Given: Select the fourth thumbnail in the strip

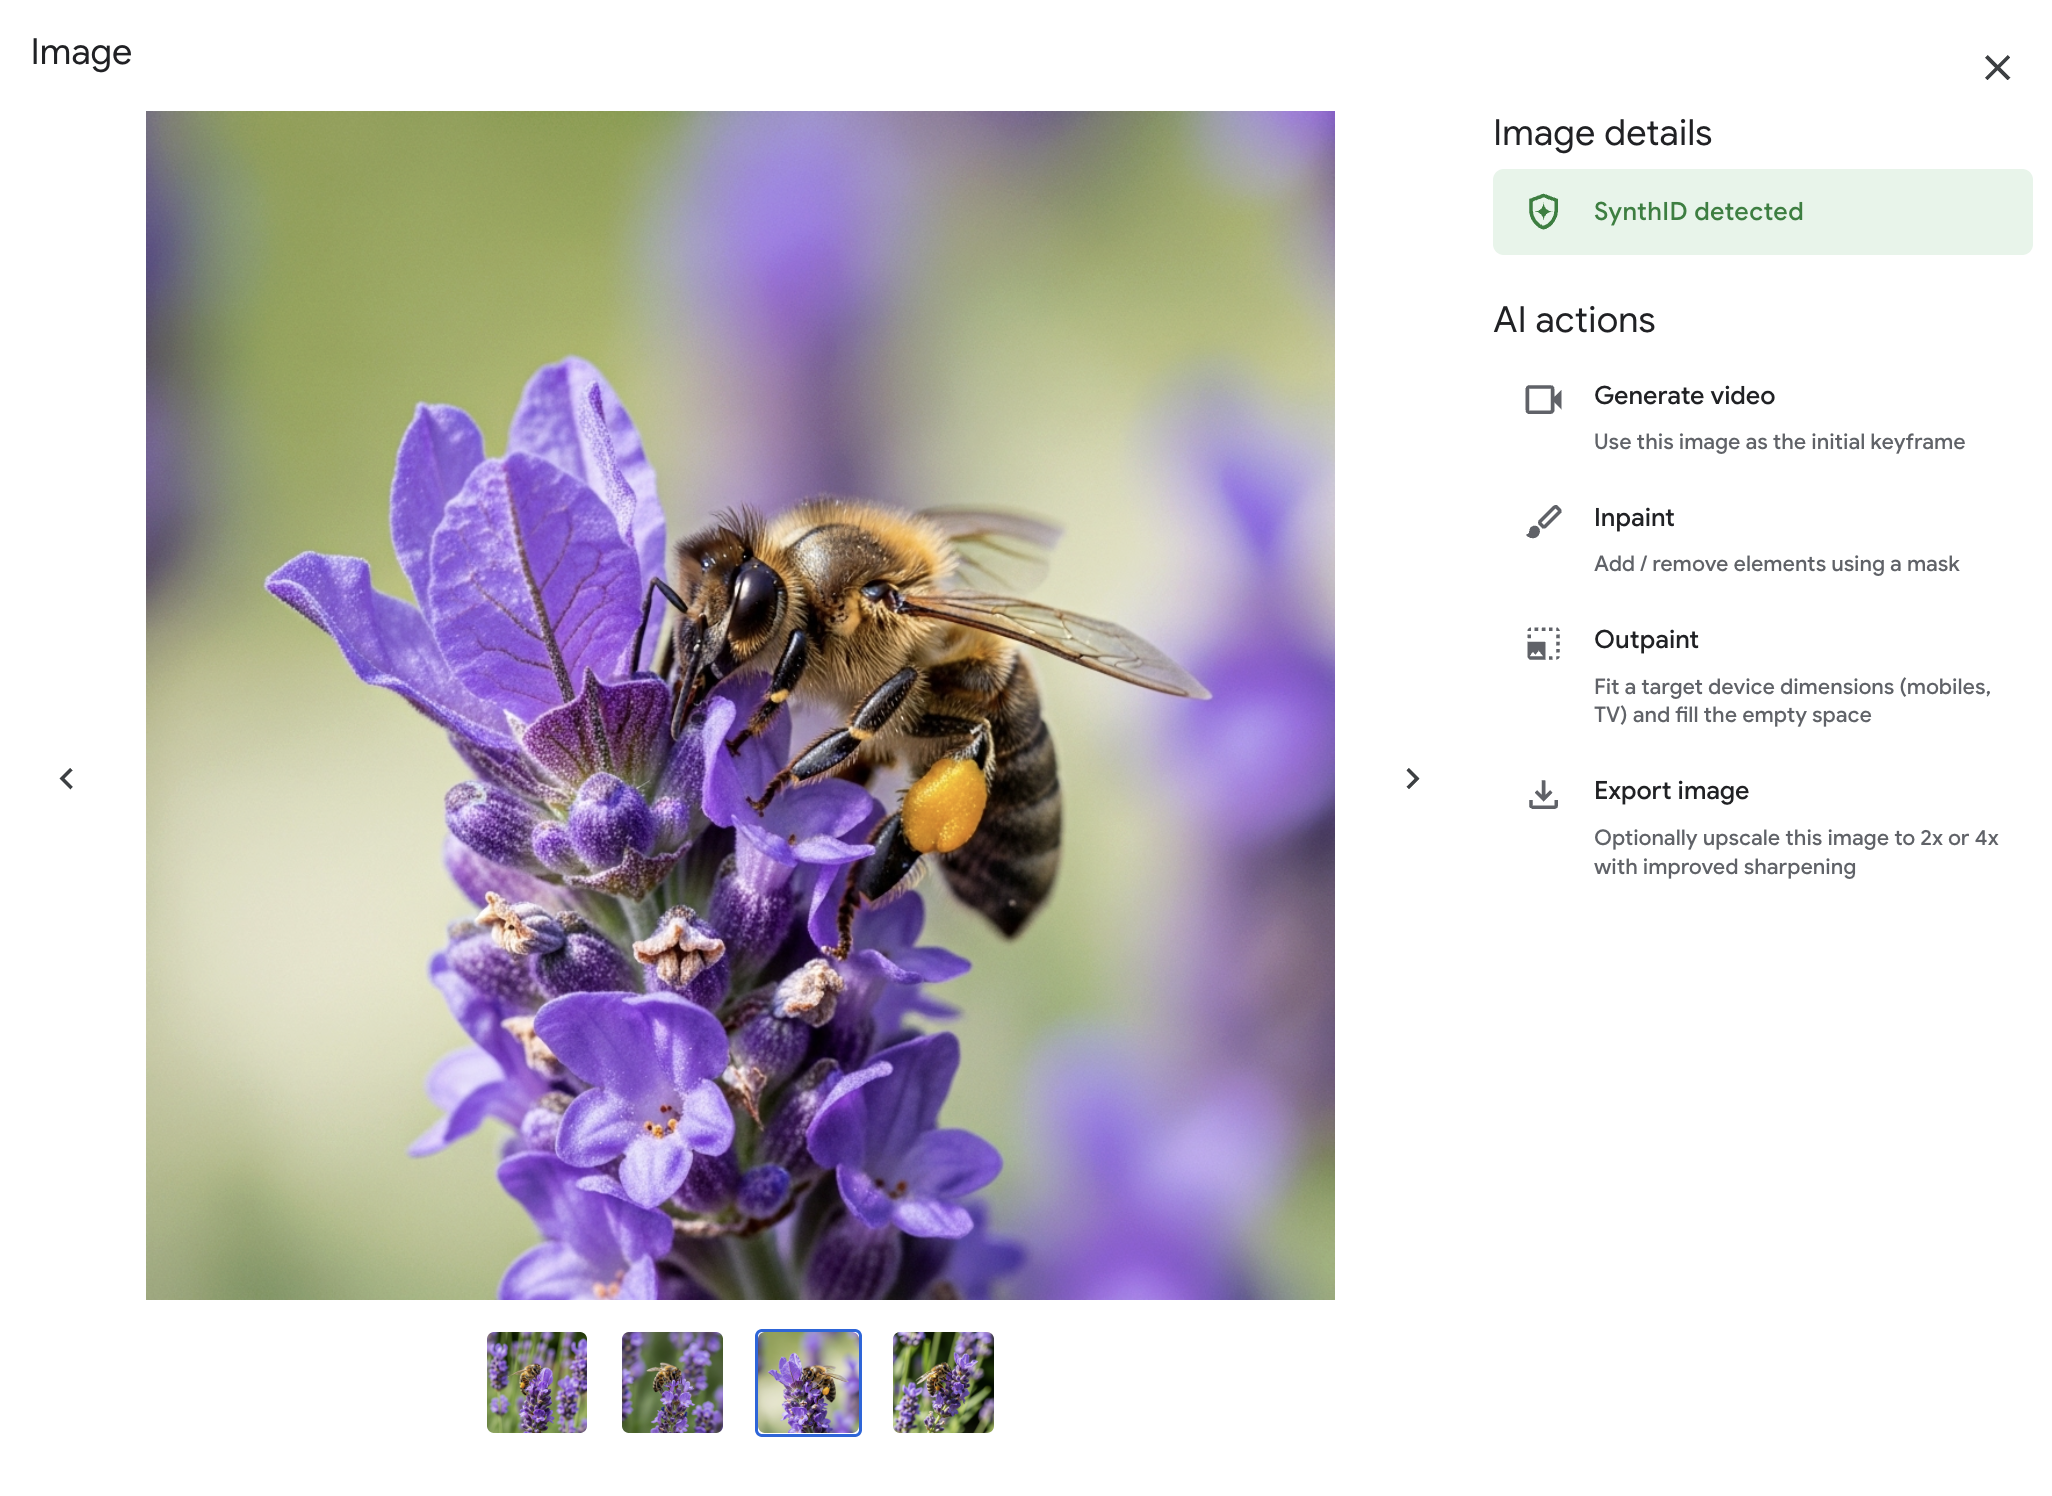Looking at the screenshot, I should click(x=941, y=1382).
